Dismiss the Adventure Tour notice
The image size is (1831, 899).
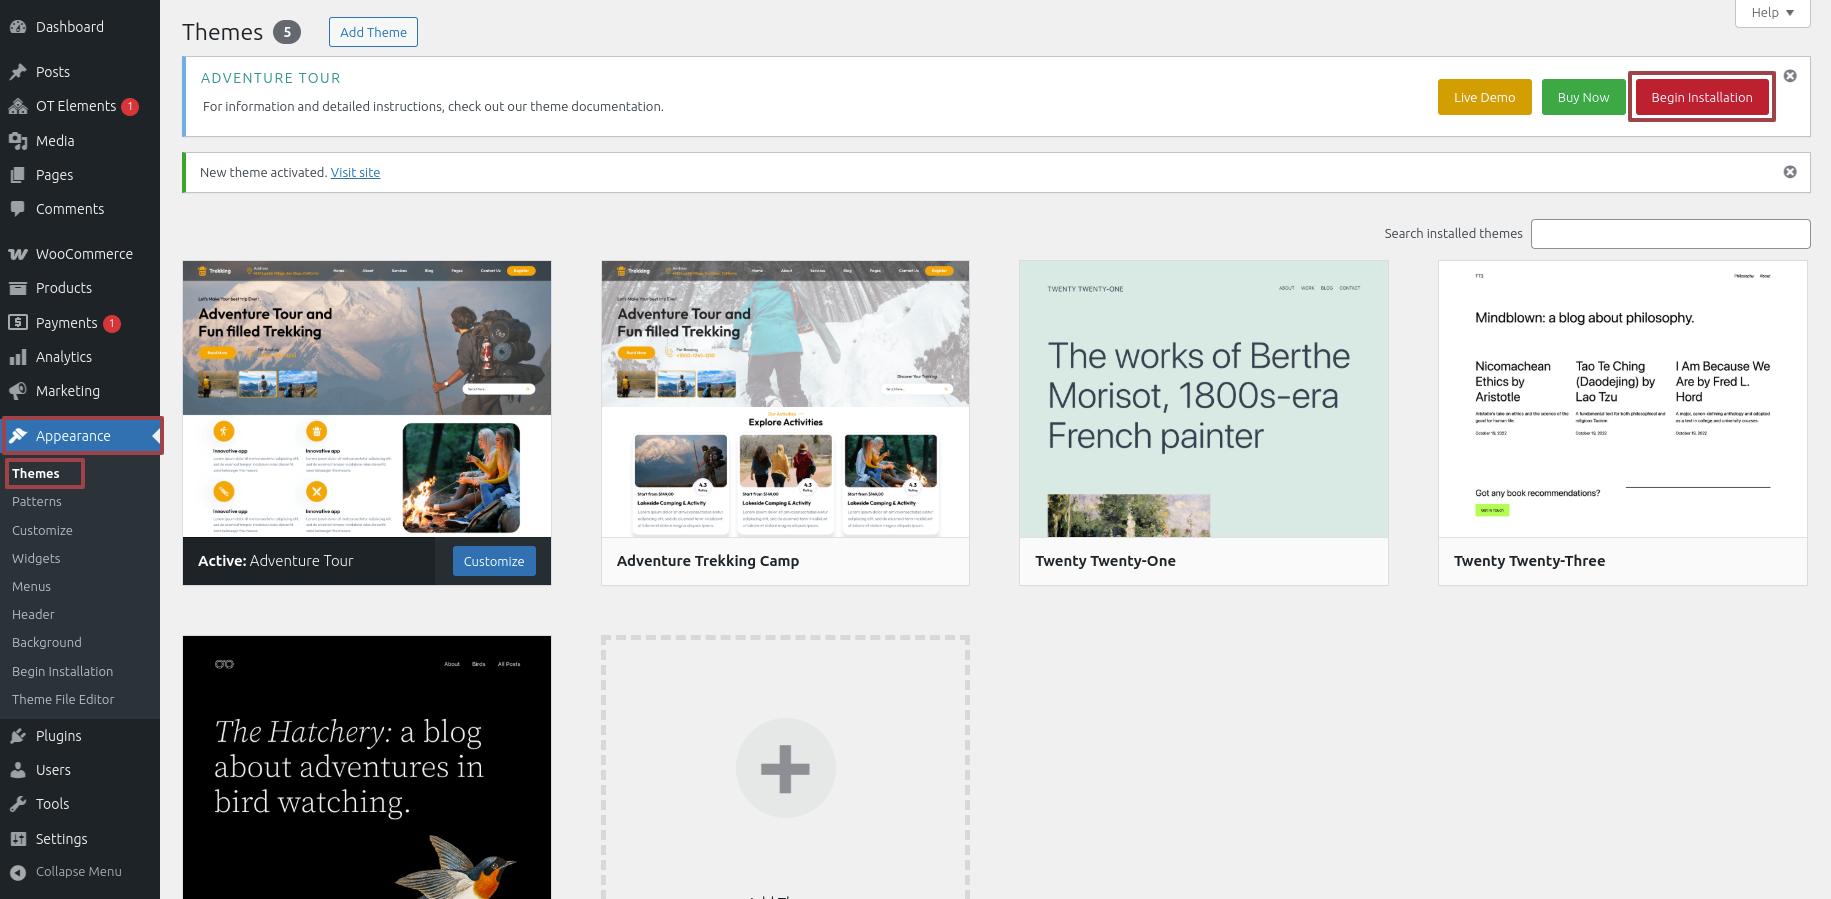point(1790,76)
